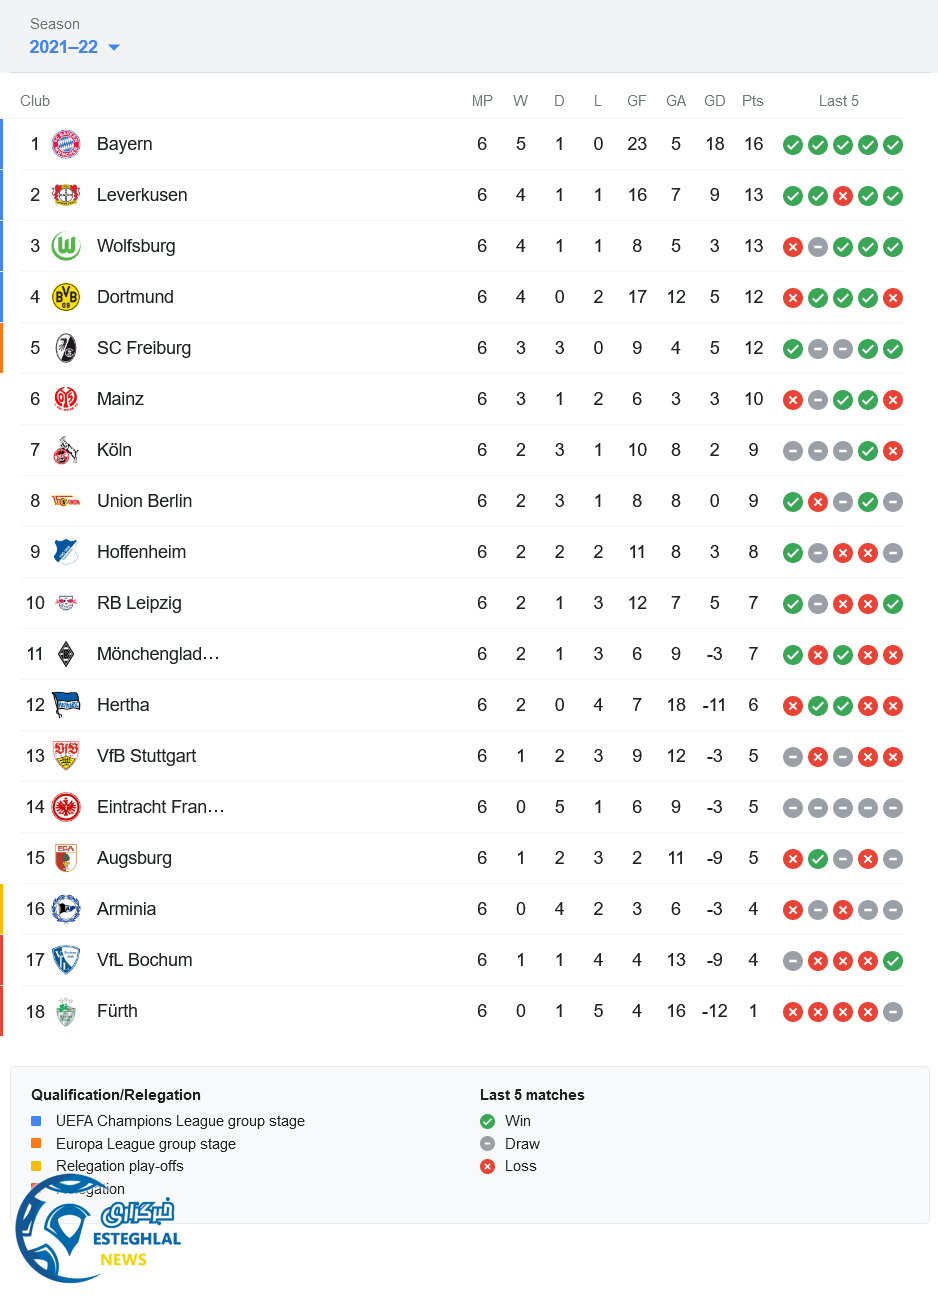Click Fürth's latest draw indicator
938x1310 pixels.
[x=893, y=1012]
